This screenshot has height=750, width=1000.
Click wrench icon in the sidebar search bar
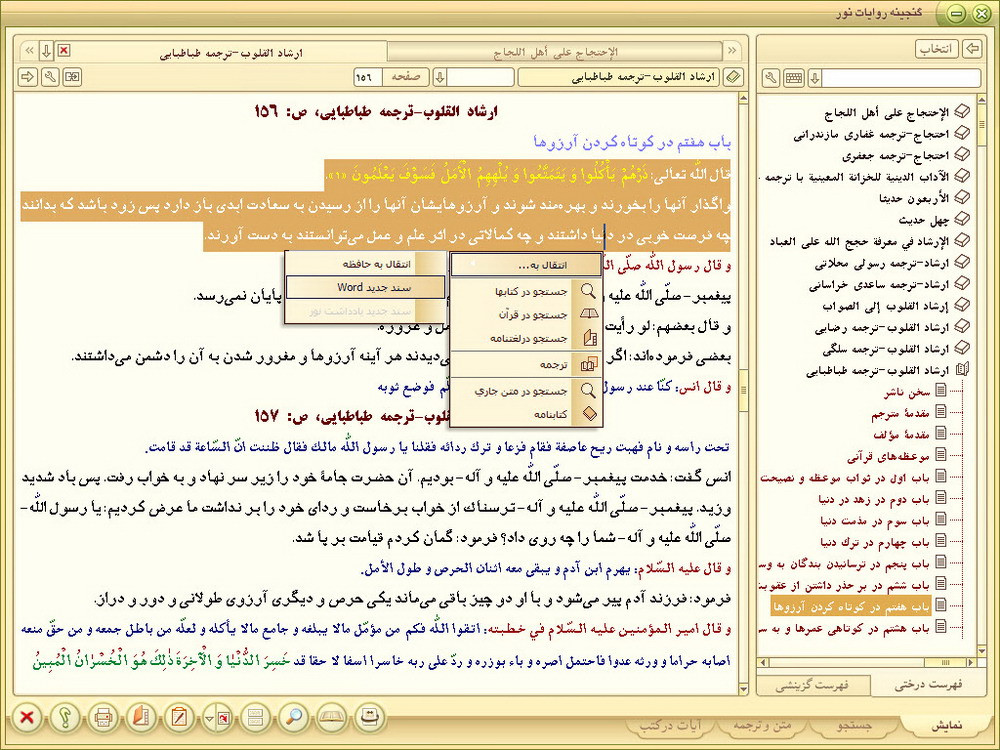pyautogui.click(x=771, y=78)
